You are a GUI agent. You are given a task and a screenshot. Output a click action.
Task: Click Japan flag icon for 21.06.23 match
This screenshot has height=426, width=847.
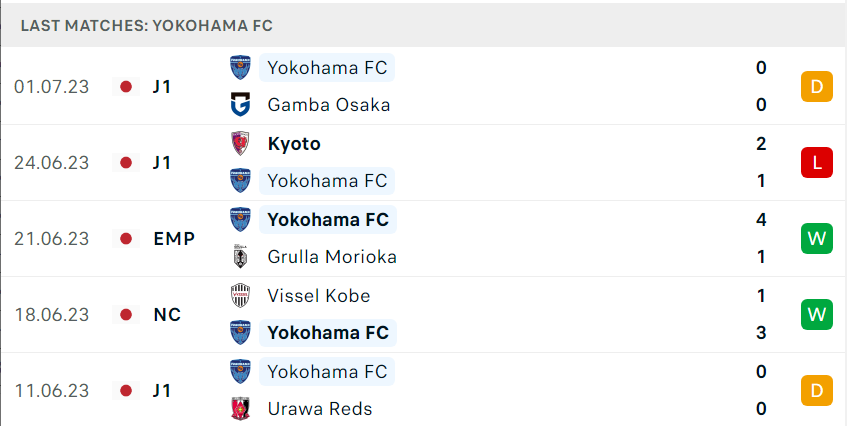pyautogui.click(x=126, y=239)
